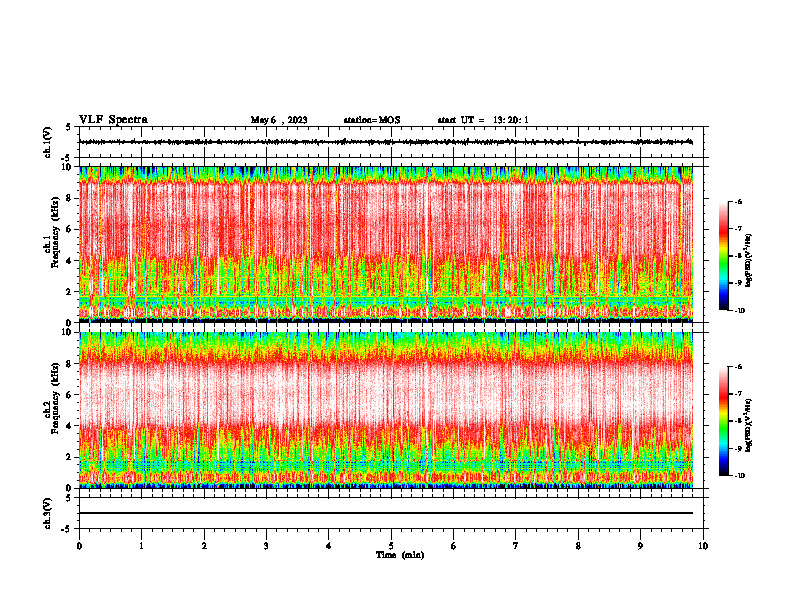The width and height of the screenshot is (792, 612).
Task: Click the ch.2 spectrogram plot area
Action: (x=386, y=410)
